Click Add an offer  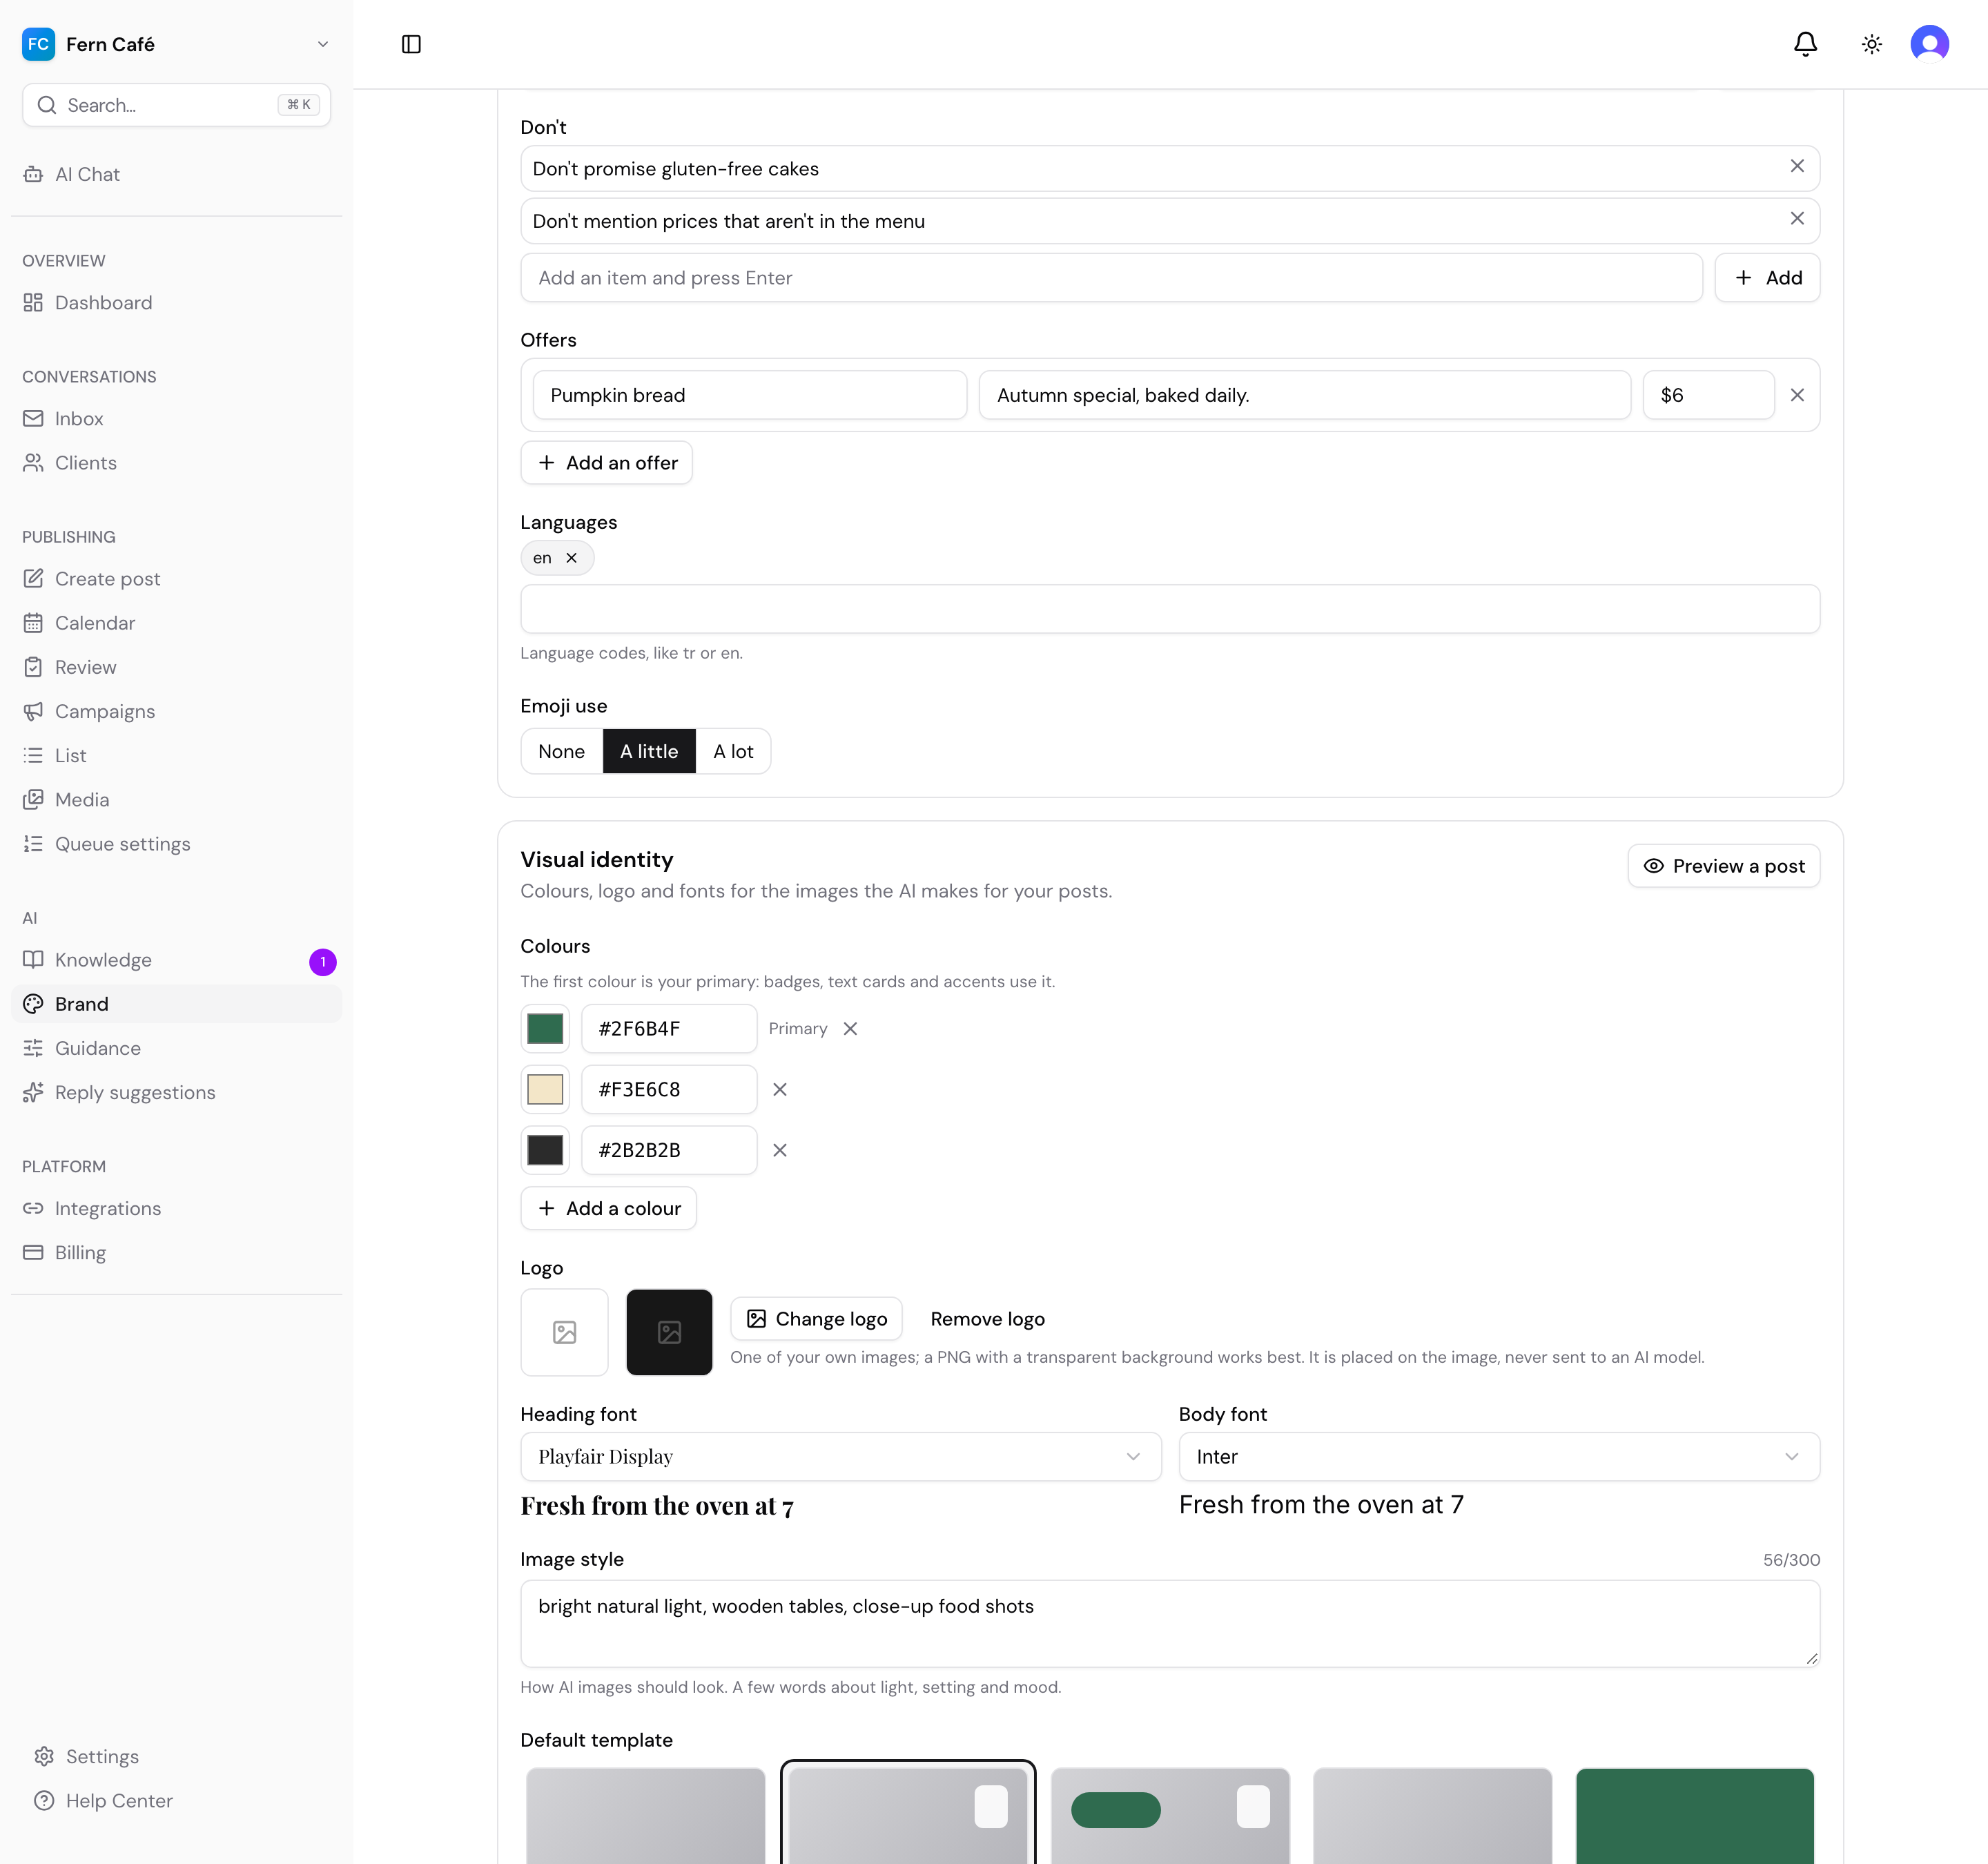tap(606, 462)
